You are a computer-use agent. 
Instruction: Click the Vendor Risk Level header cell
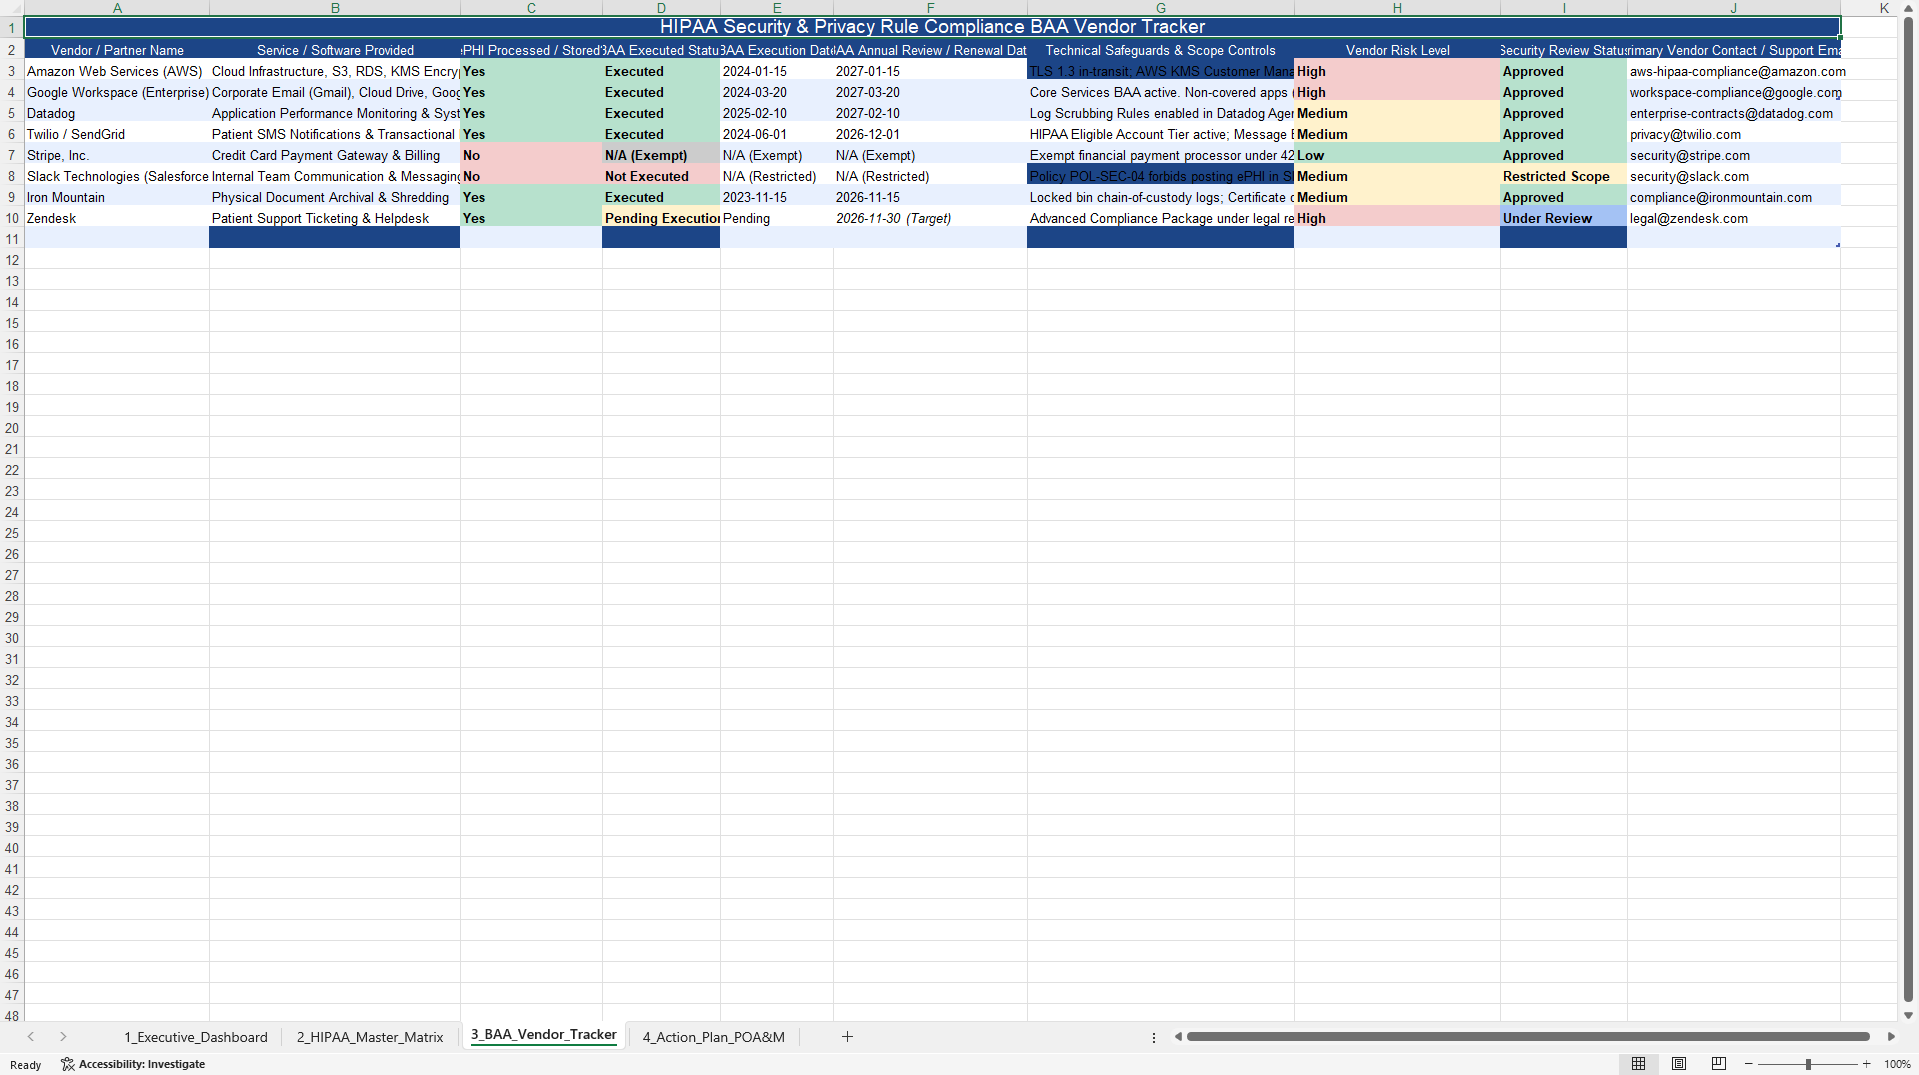pyautogui.click(x=1397, y=50)
